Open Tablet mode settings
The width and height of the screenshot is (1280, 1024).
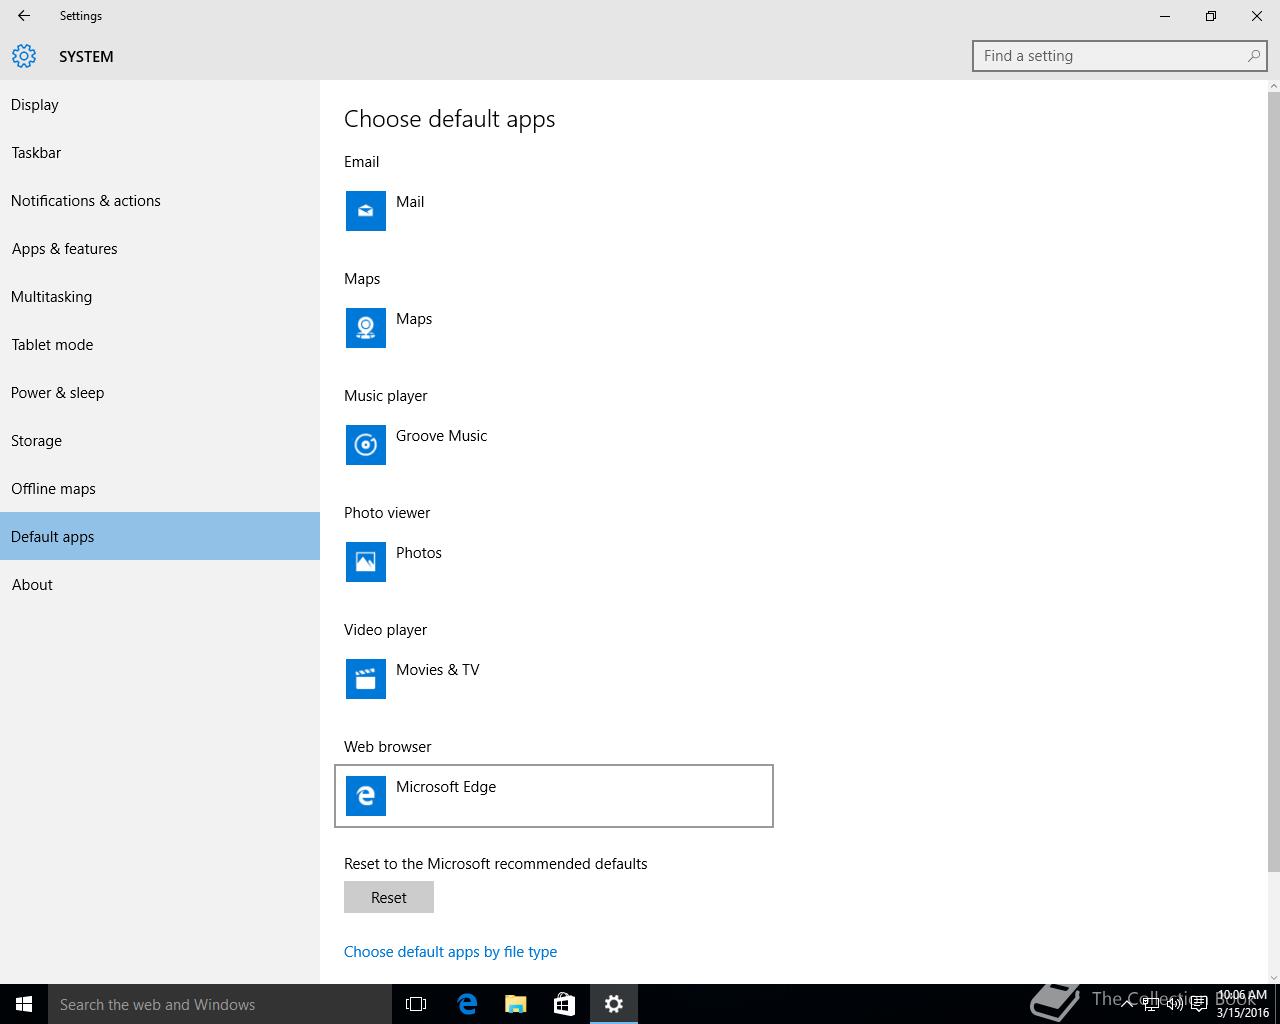[x=160, y=344]
